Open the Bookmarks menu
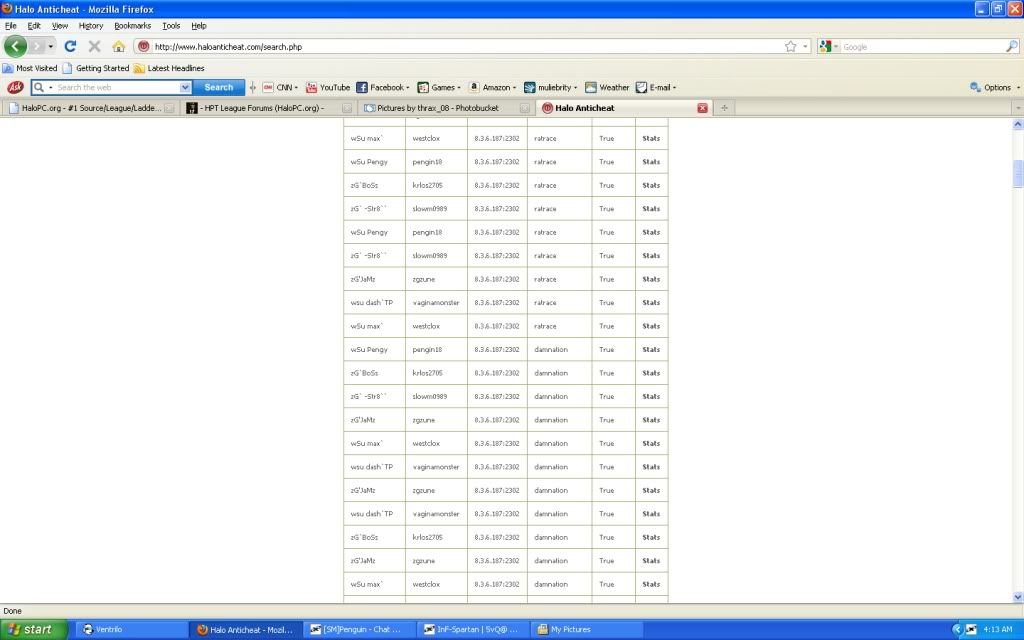Viewport: 1024px width, 640px height. click(132, 25)
